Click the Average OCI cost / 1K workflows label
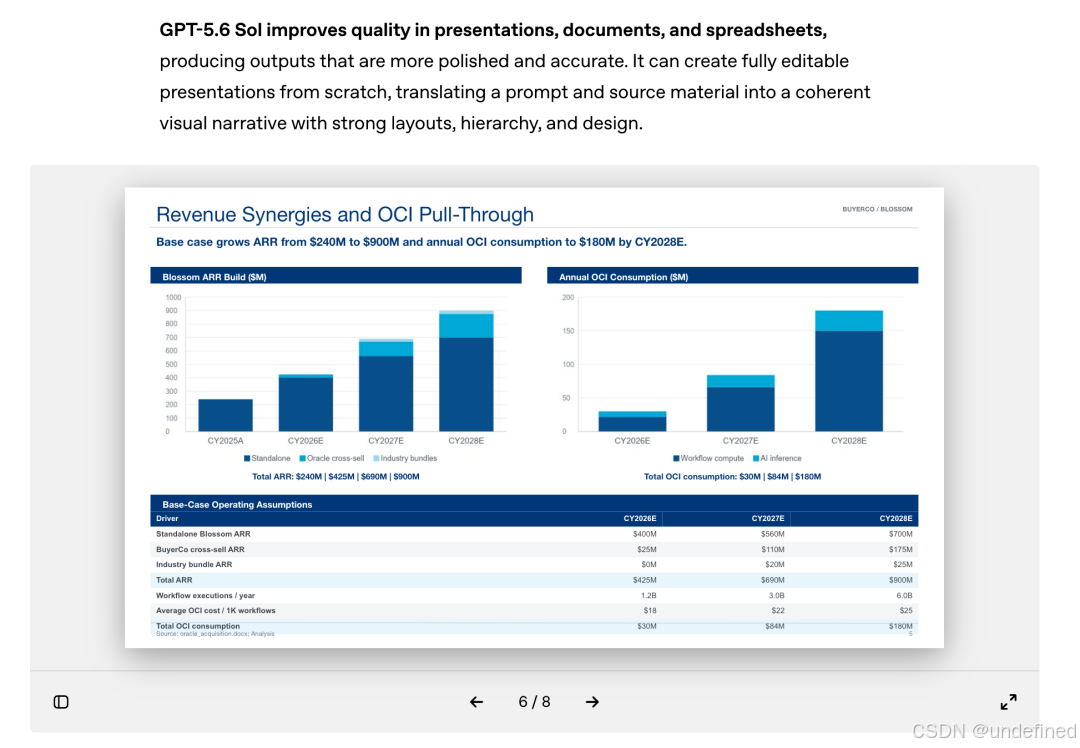Image resolution: width=1080 pixels, height=748 pixels. point(216,611)
